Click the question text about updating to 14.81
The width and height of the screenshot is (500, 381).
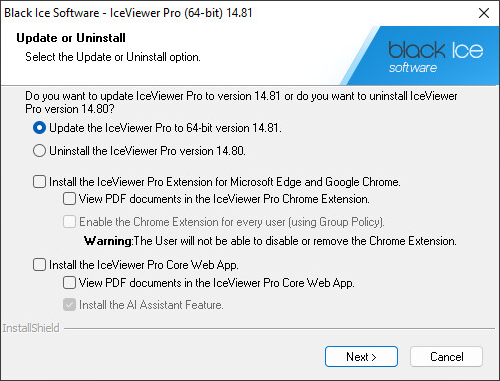[x=241, y=102]
